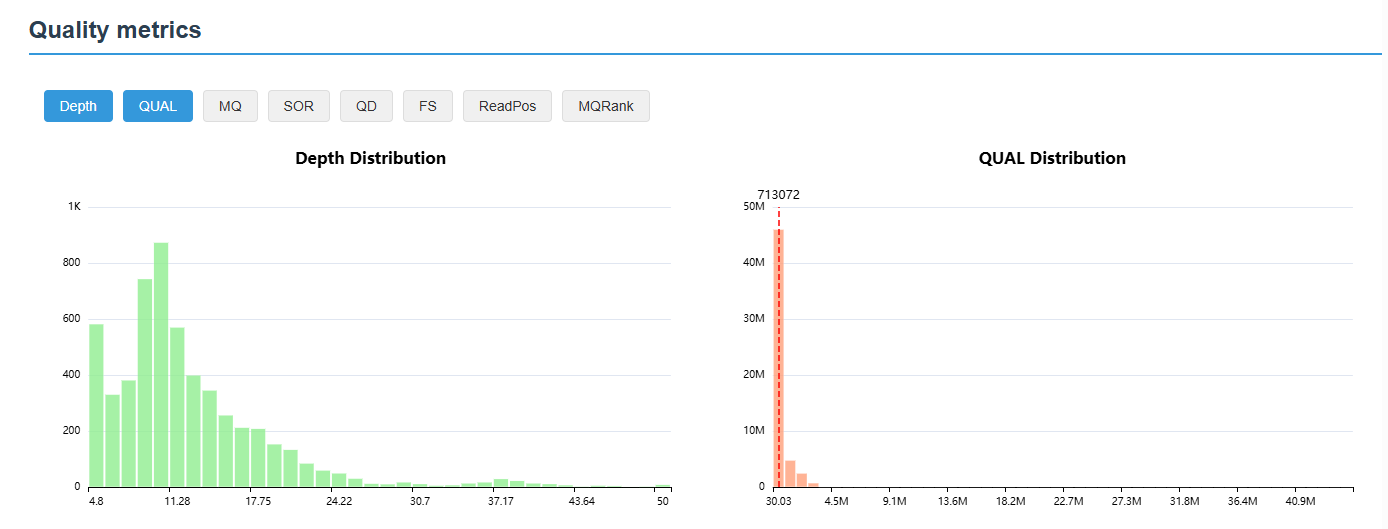Click the Quality metrics section heading

tap(115, 30)
